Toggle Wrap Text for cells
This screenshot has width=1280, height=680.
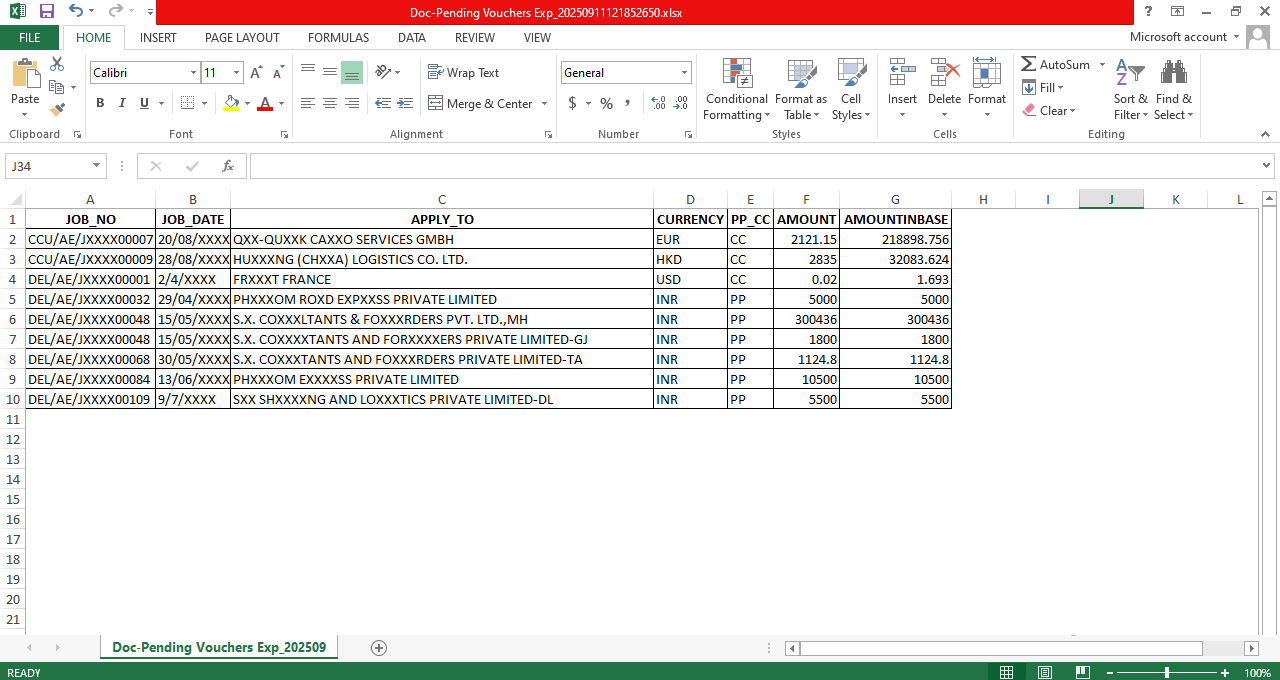(x=463, y=73)
